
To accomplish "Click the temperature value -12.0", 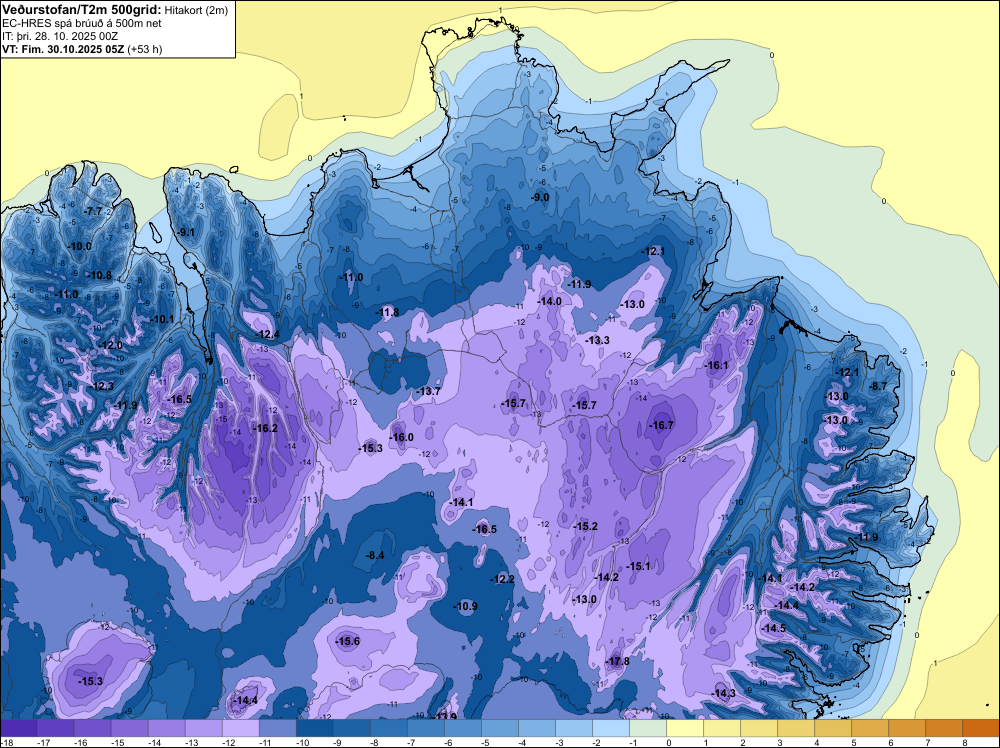I will coord(110,345).
